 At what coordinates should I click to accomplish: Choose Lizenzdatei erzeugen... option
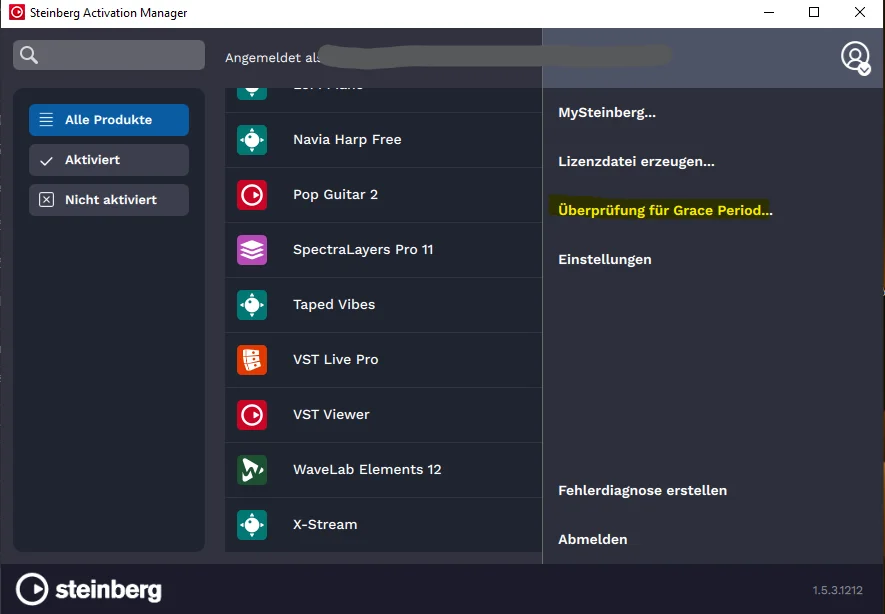point(636,161)
